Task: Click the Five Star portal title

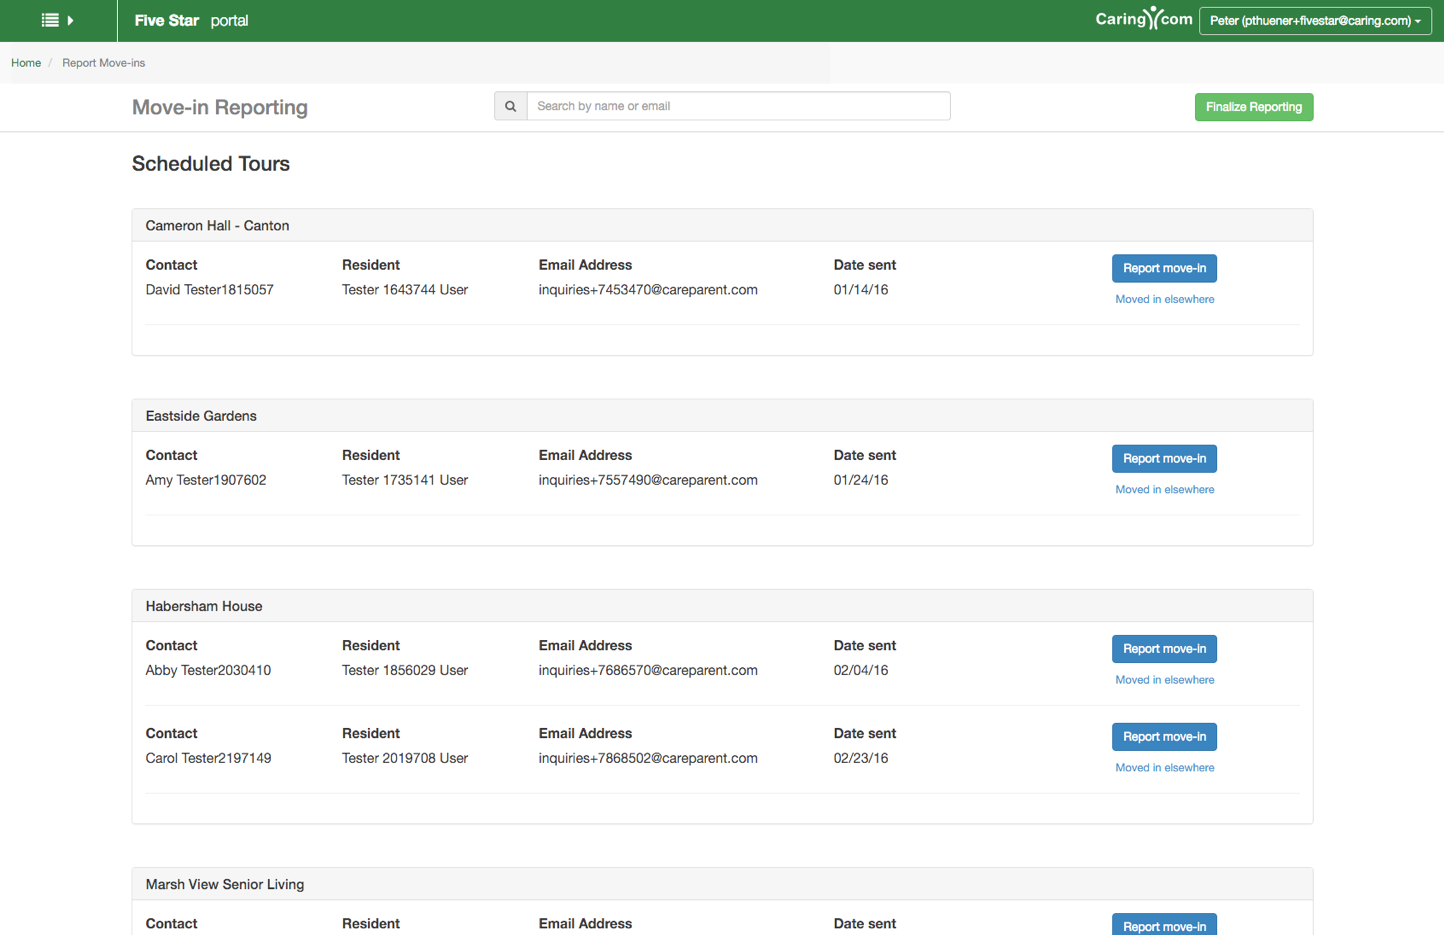Action: point(191,20)
